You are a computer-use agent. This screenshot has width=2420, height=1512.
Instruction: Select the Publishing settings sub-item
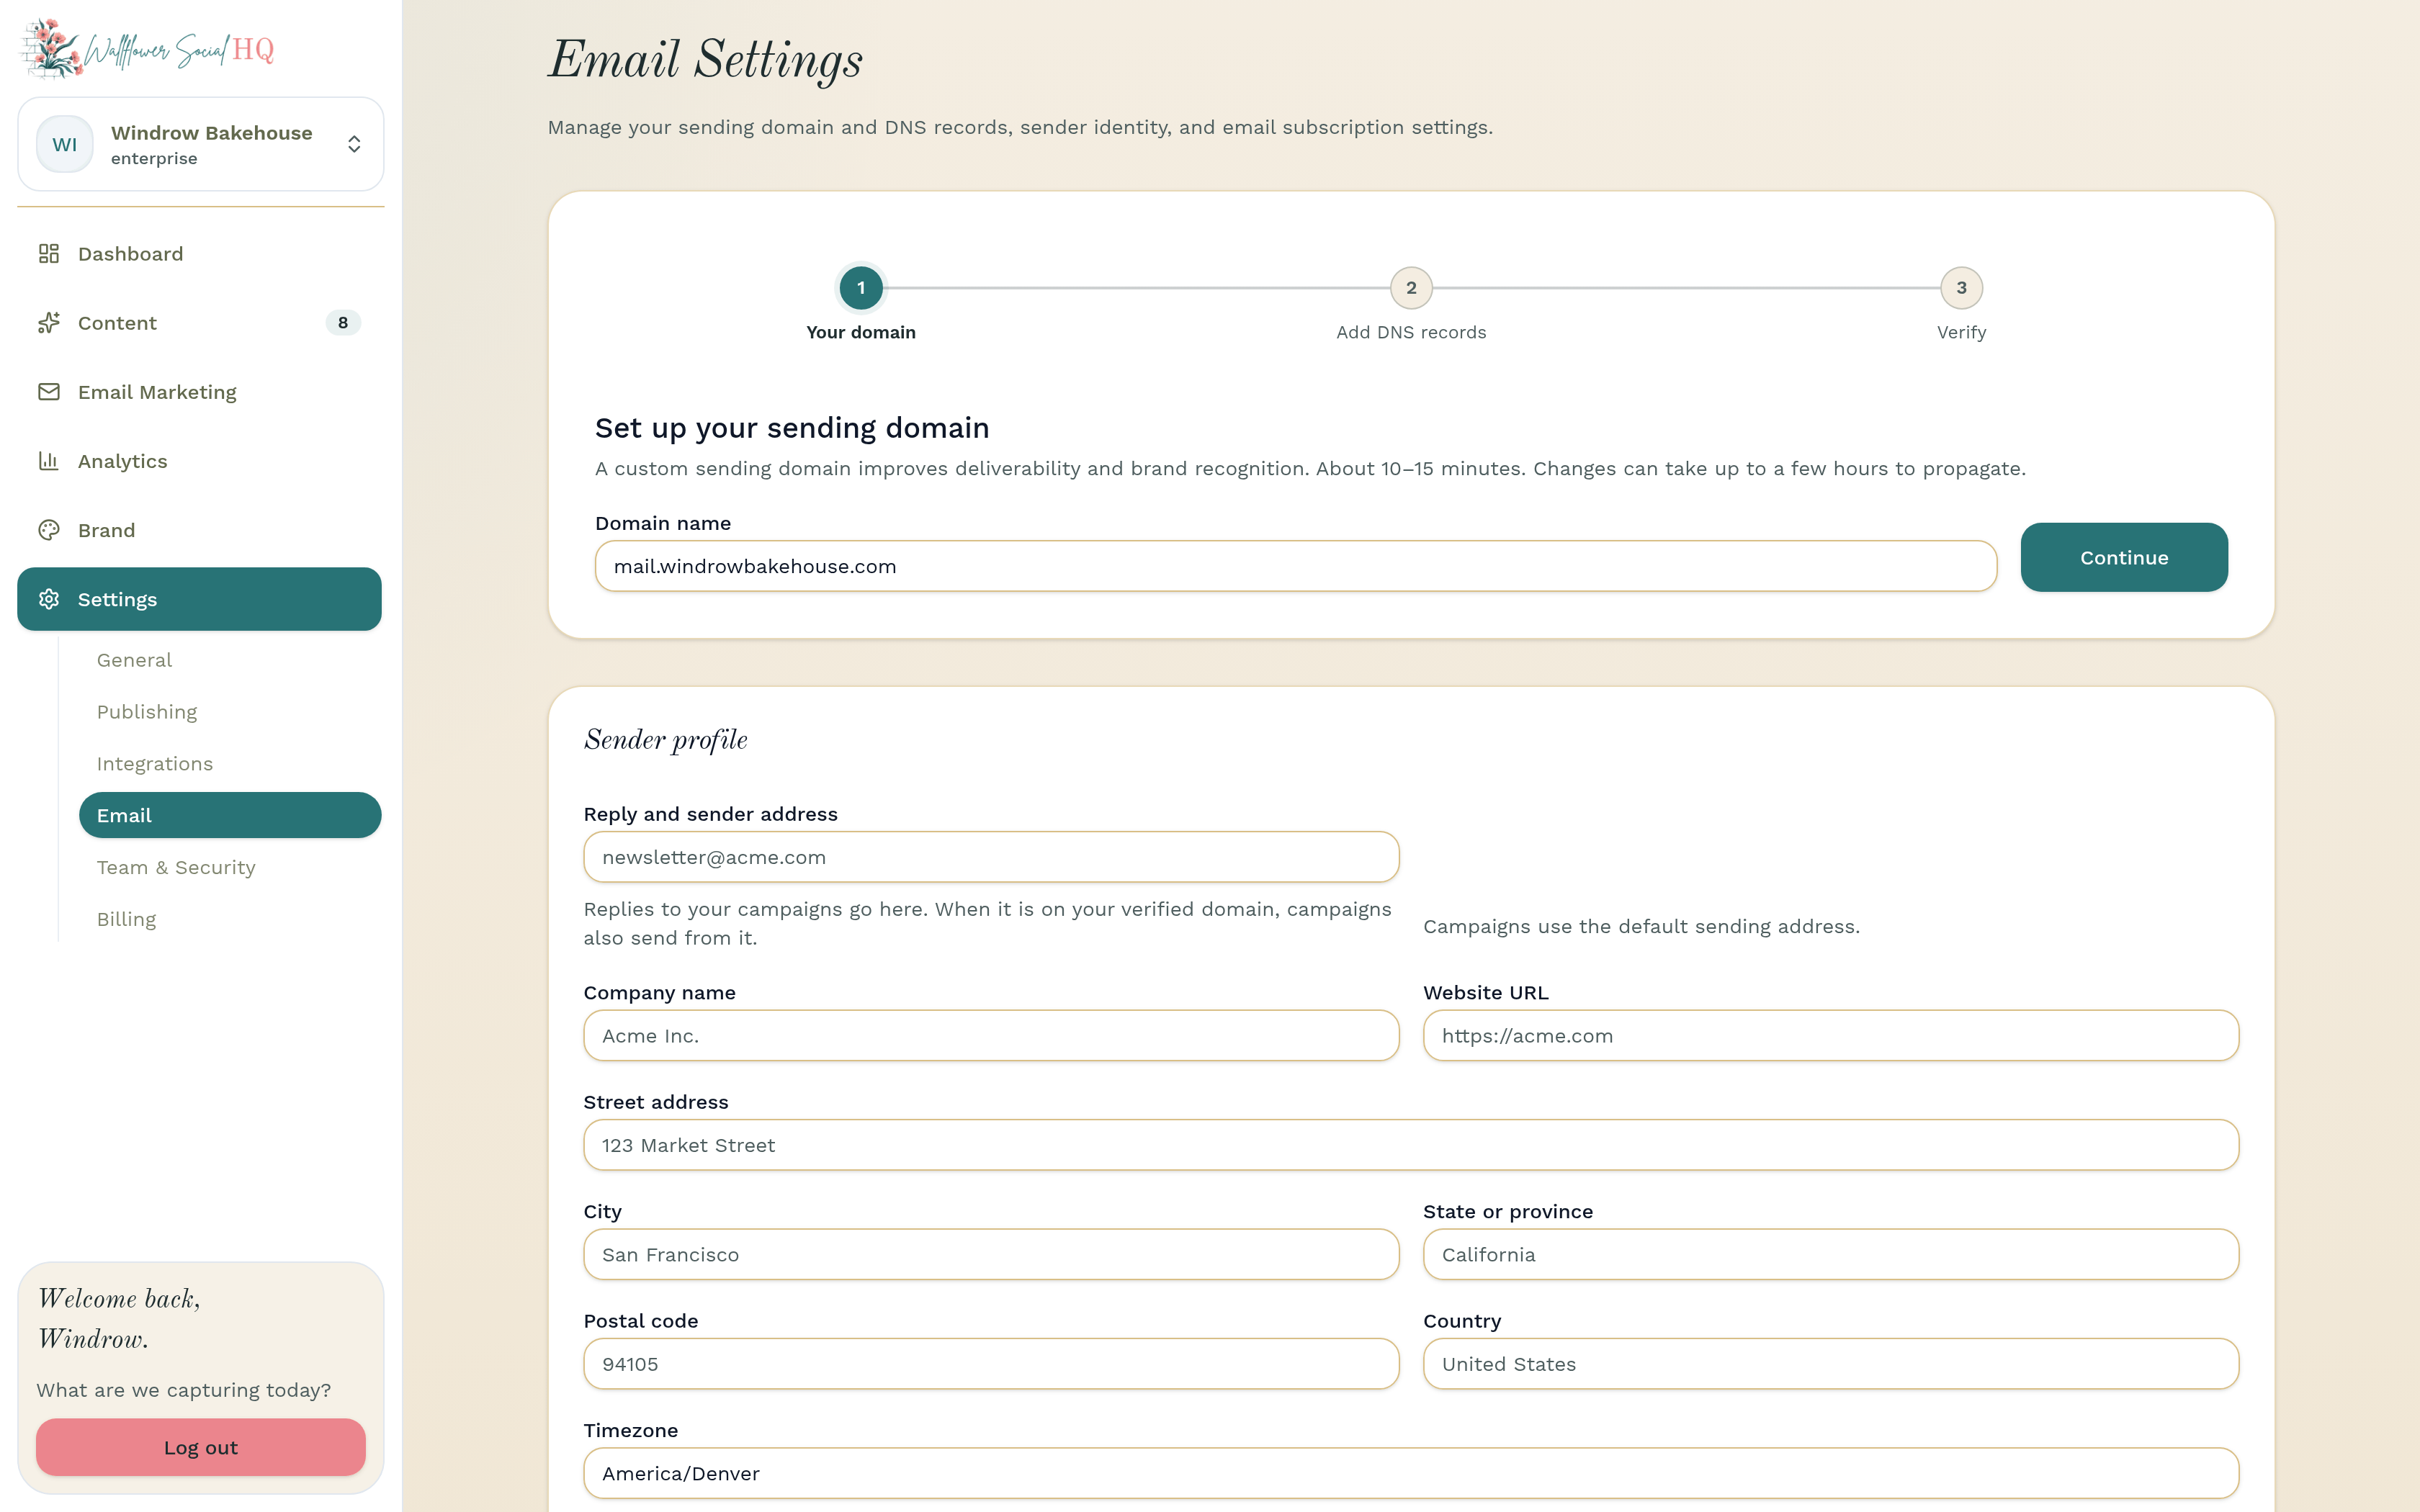point(230,712)
